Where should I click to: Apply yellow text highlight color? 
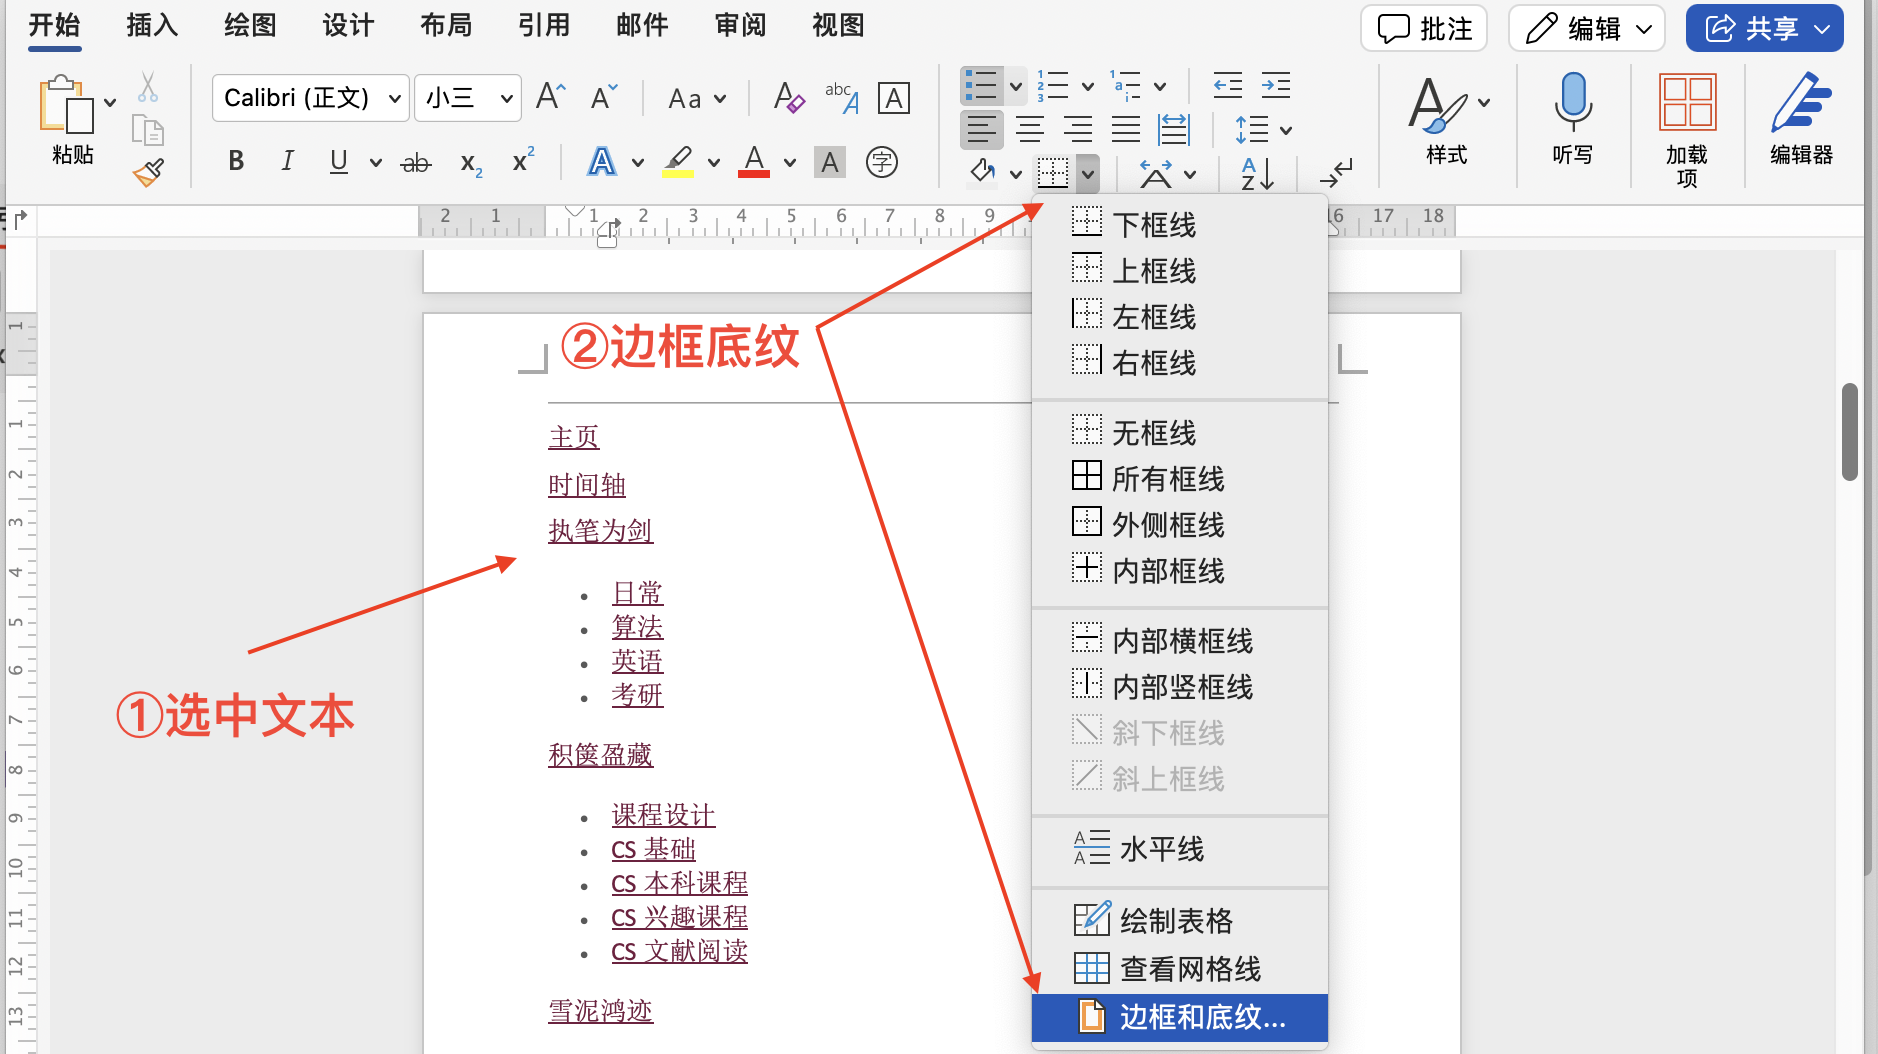[x=678, y=162]
